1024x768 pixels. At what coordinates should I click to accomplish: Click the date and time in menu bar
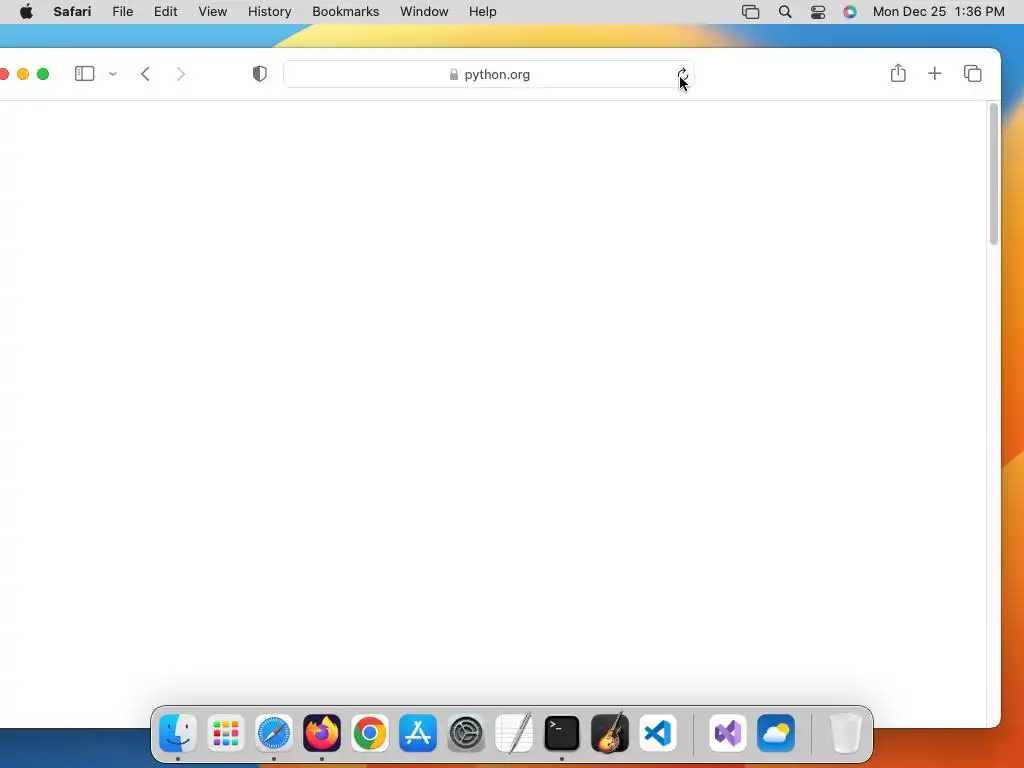point(938,11)
